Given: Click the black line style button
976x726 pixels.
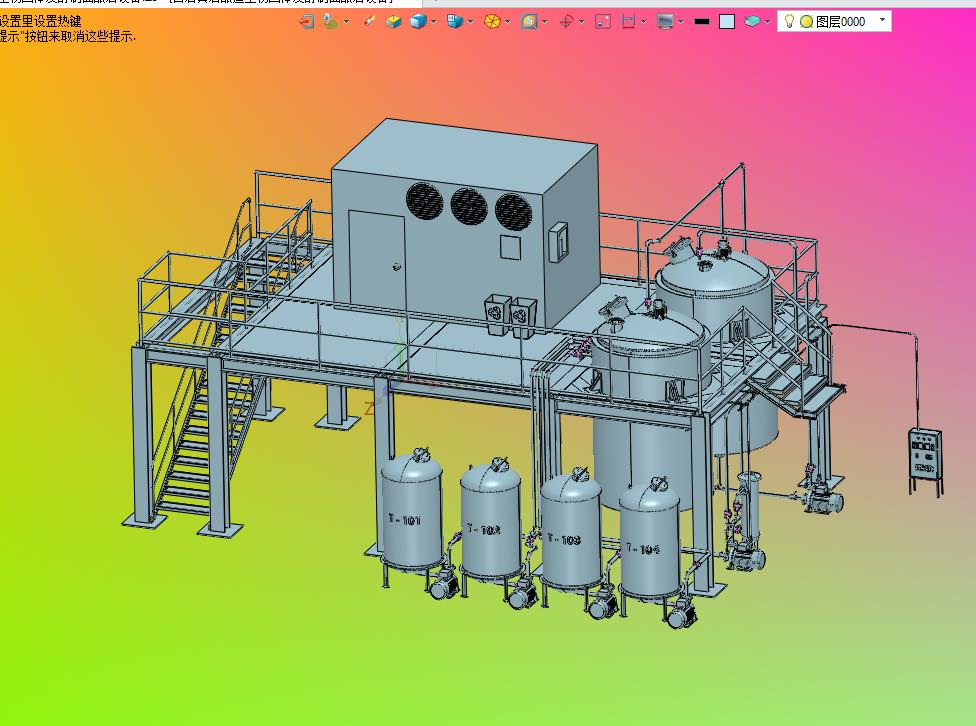Looking at the screenshot, I should 701,21.
